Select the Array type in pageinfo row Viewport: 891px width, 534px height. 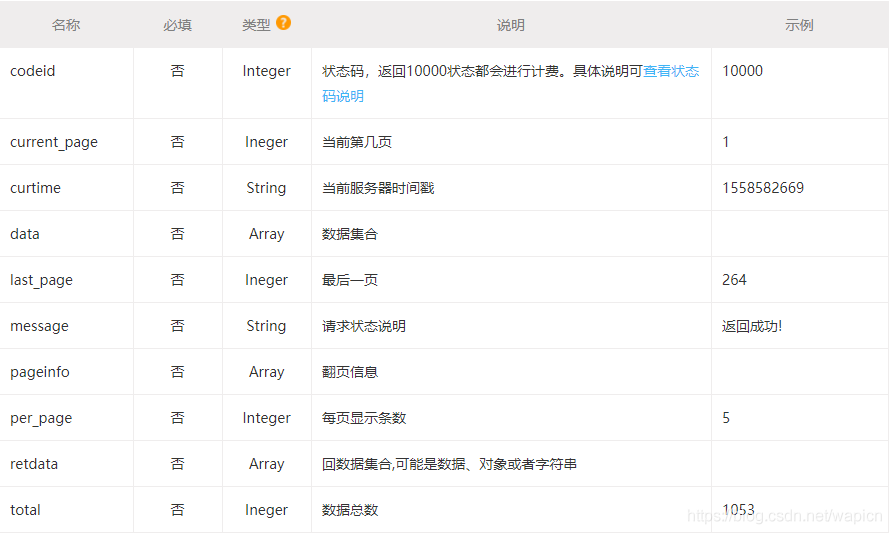point(267,372)
